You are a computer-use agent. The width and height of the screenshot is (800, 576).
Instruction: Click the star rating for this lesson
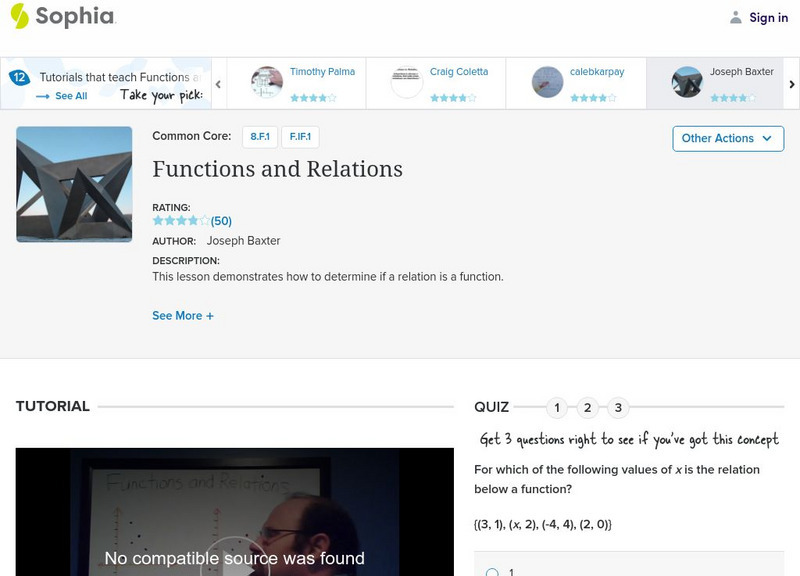point(181,221)
